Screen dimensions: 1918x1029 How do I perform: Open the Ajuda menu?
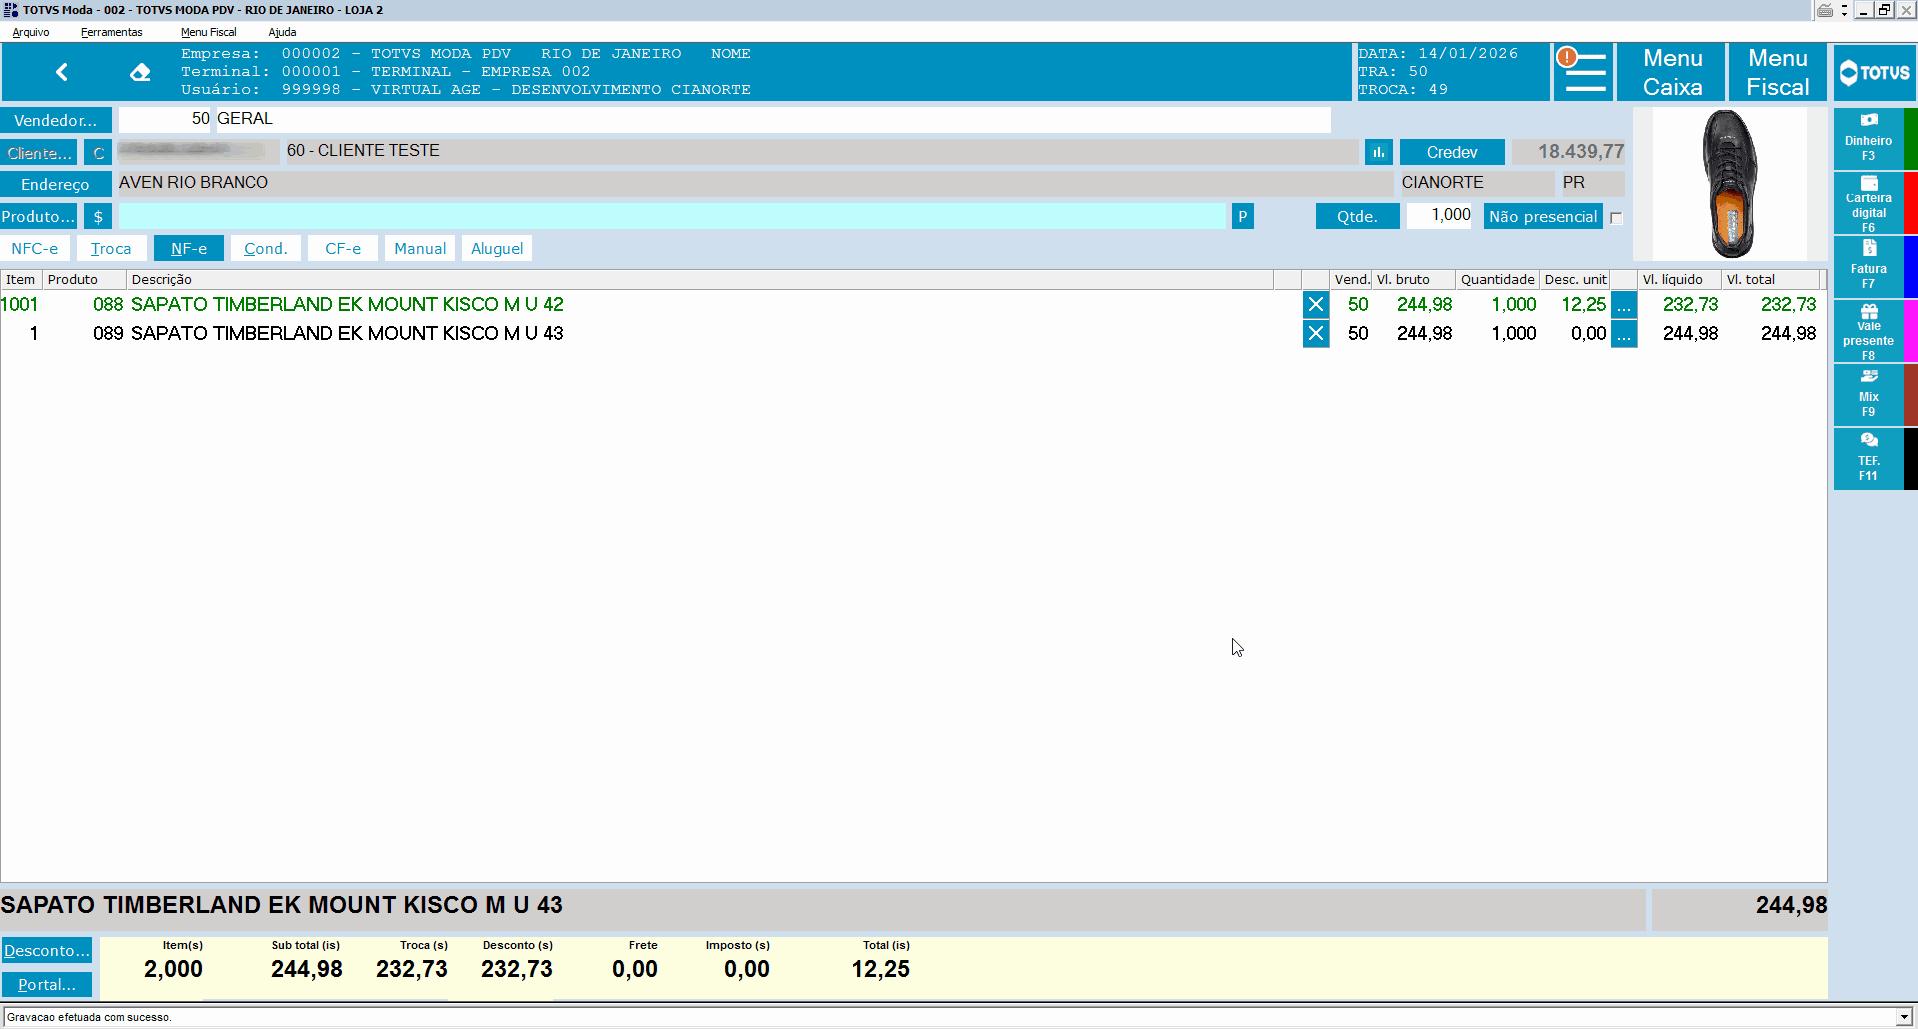(x=282, y=32)
